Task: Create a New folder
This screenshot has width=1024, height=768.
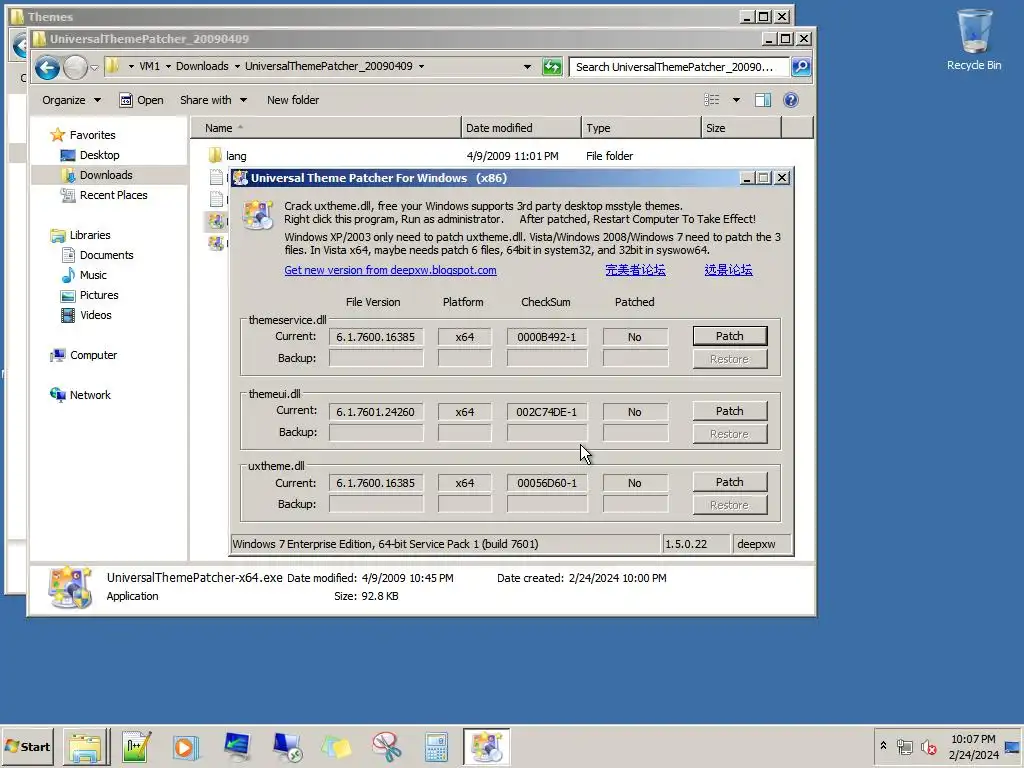Action: [293, 100]
